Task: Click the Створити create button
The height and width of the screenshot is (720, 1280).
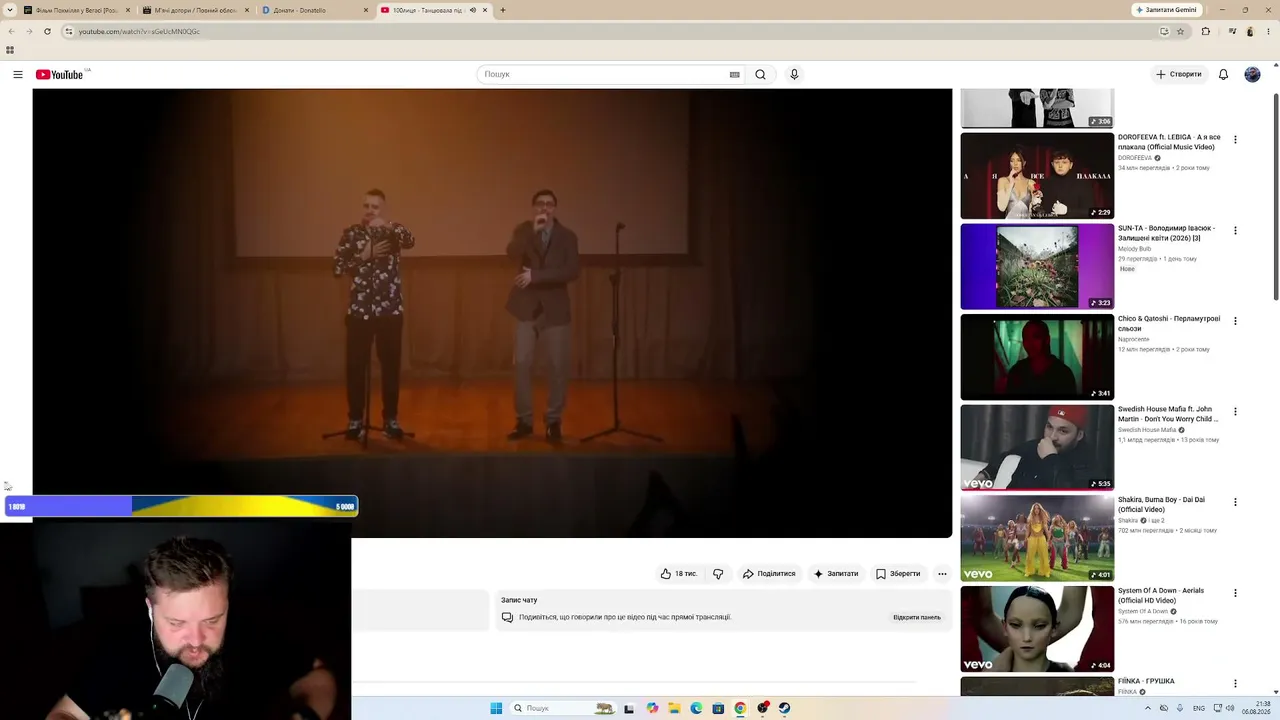Action: coord(1178,74)
